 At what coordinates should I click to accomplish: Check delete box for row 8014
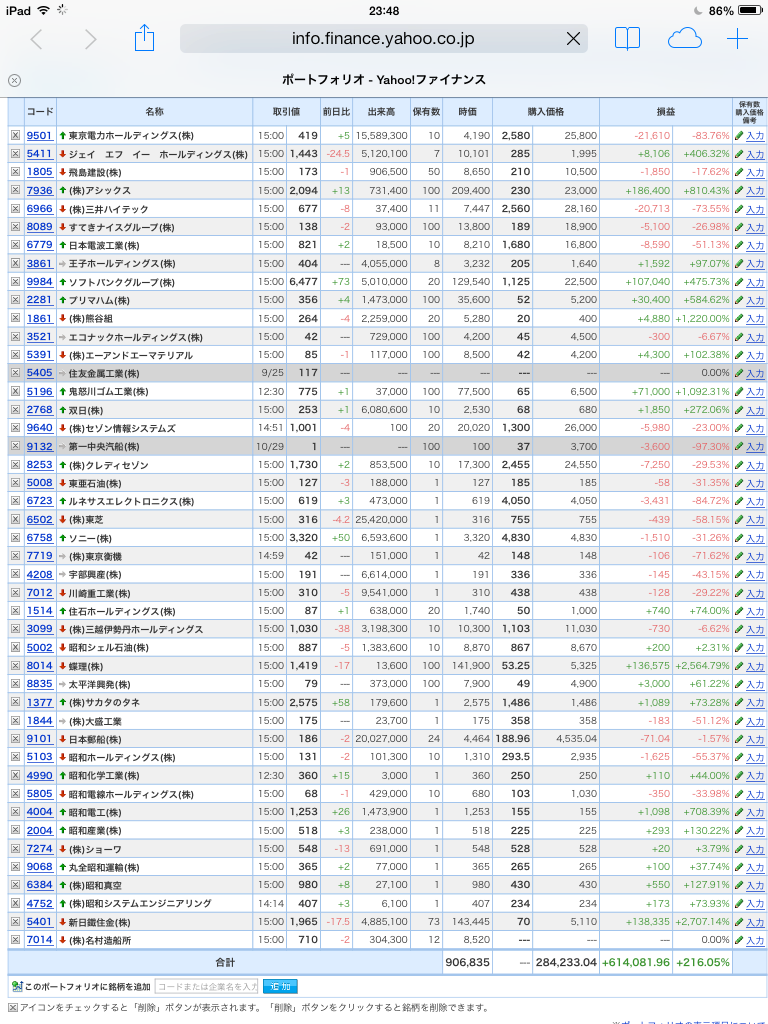pos(15,665)
